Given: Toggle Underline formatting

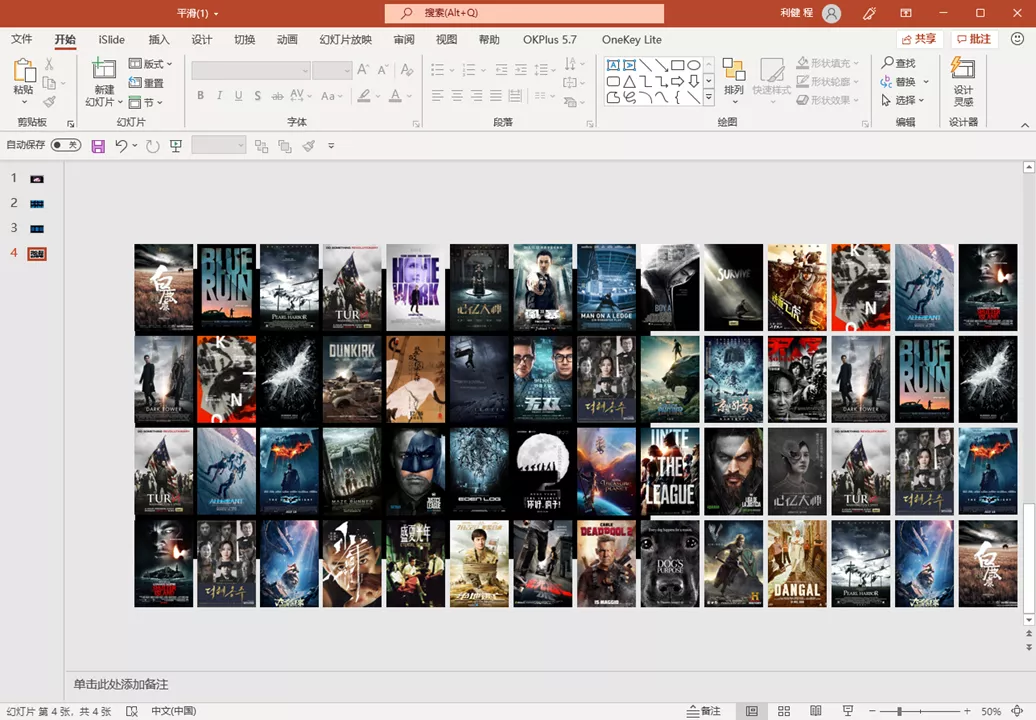Looking at the screenshot, I should pyautogui.click(x=239, y=95).
